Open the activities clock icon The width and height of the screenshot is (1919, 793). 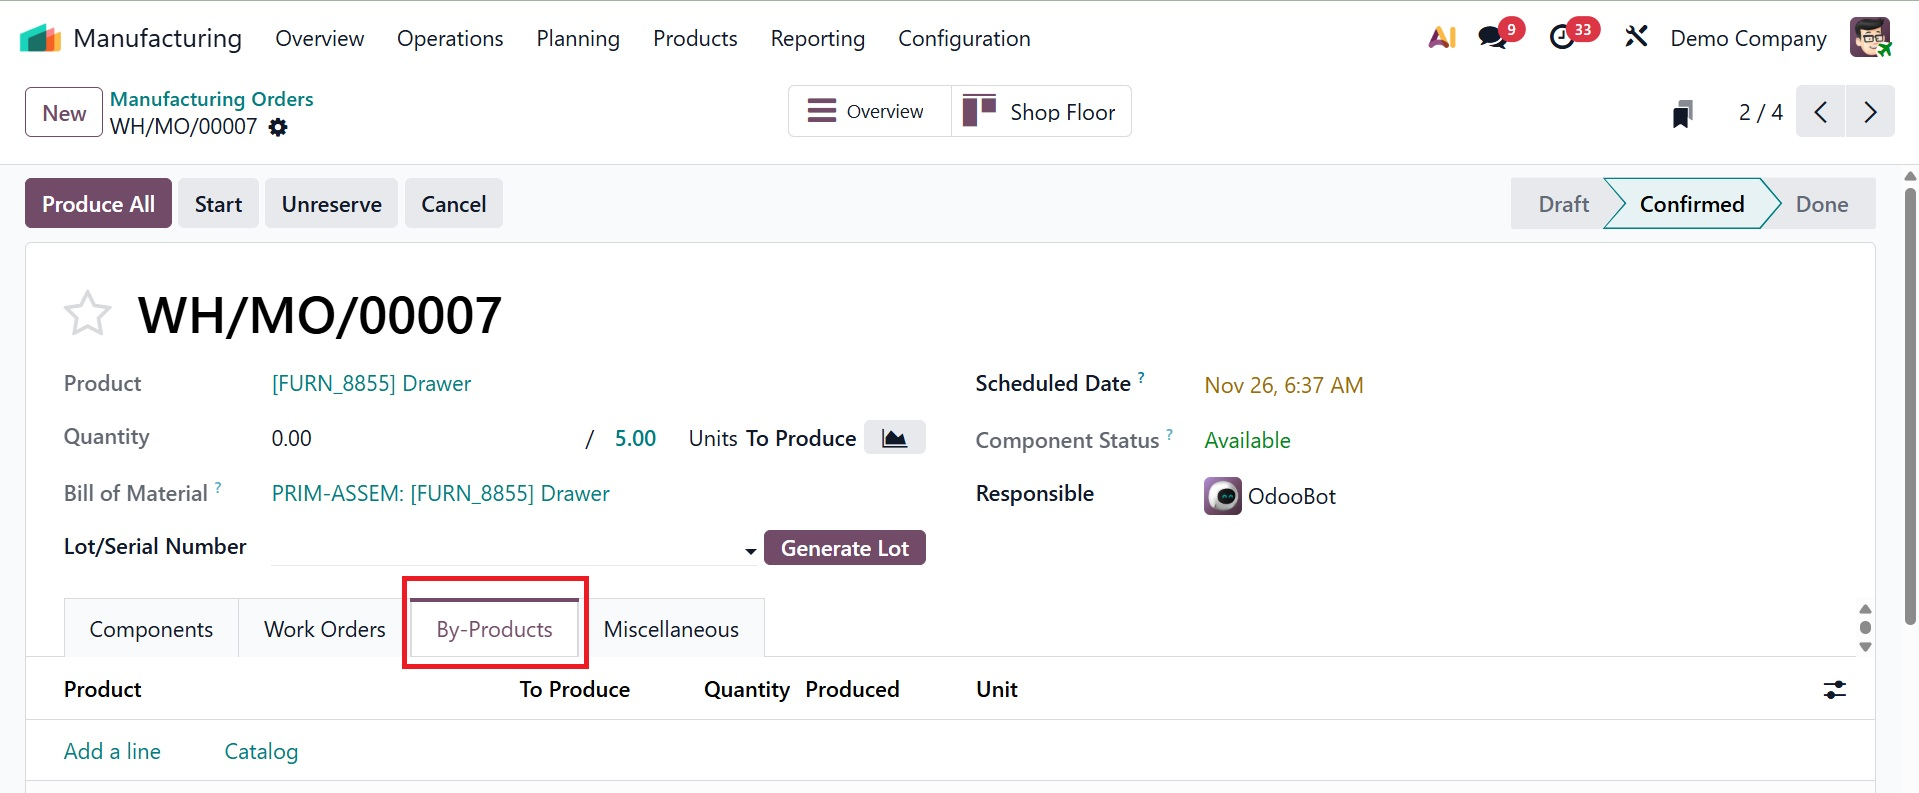coord(1562,38)
